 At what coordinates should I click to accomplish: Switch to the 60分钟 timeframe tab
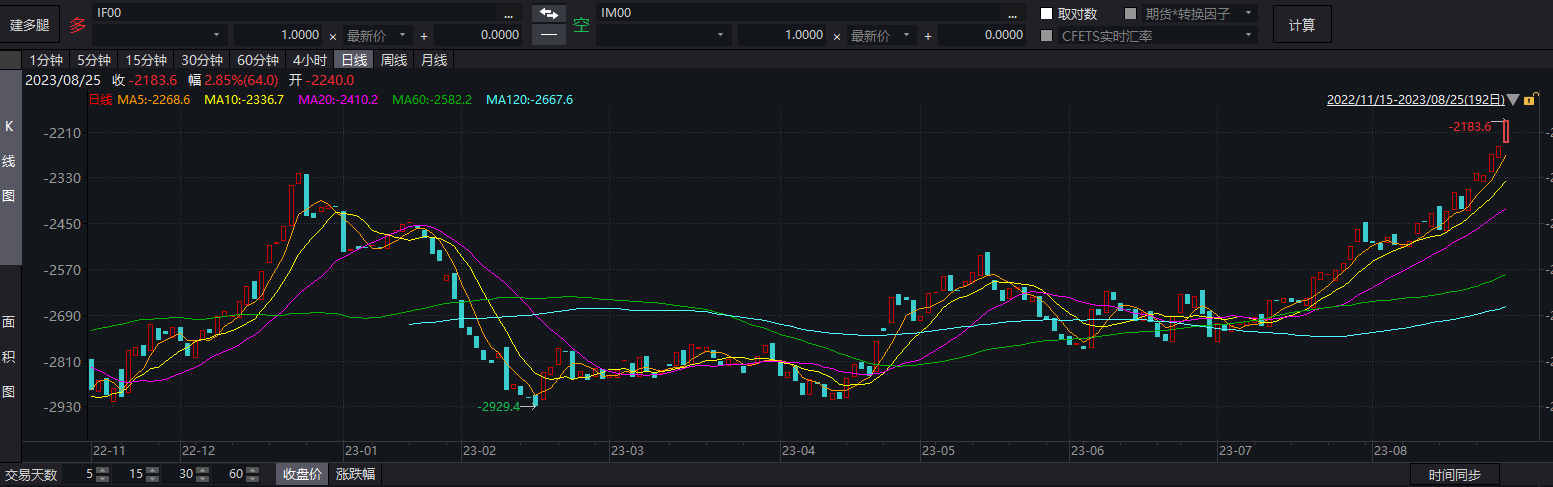257,60
